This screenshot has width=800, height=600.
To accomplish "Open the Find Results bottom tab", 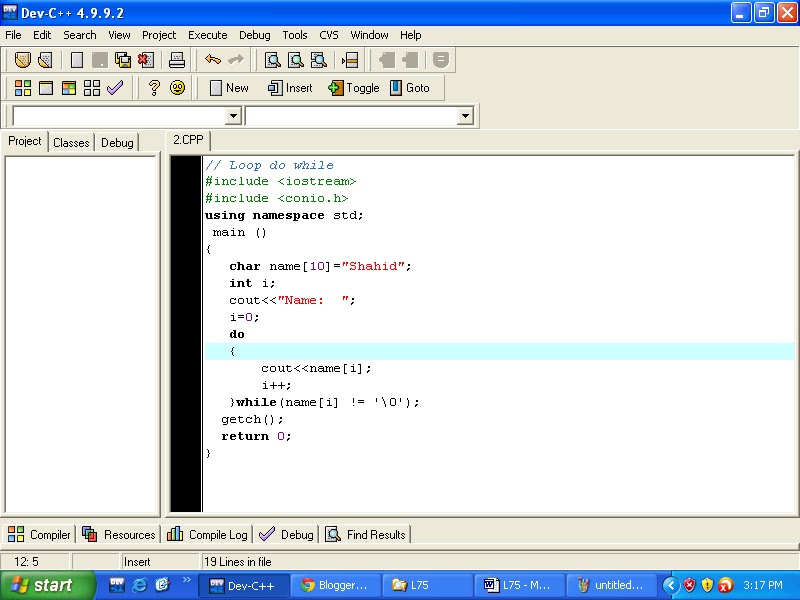I will [x=366, y=534].
